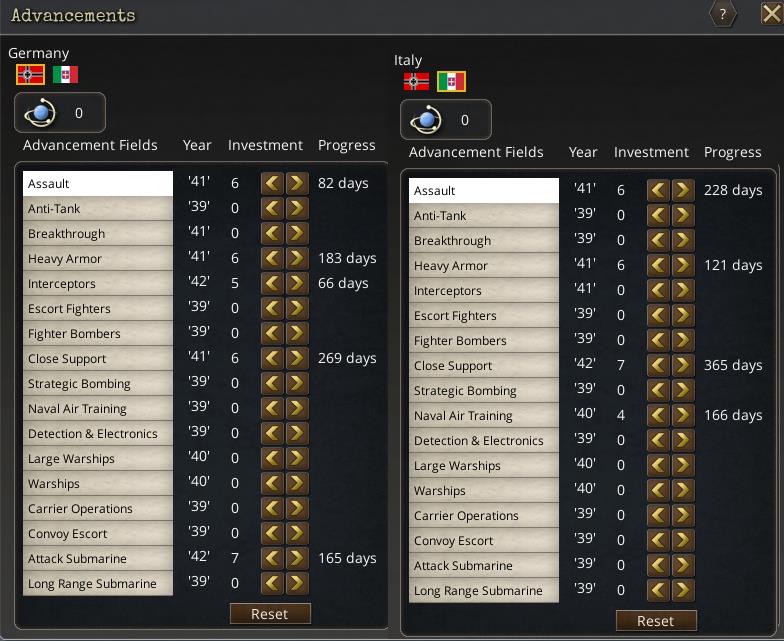Select German flag in Italy panel
Screen dimensions: 784x641
pos(416,82)
